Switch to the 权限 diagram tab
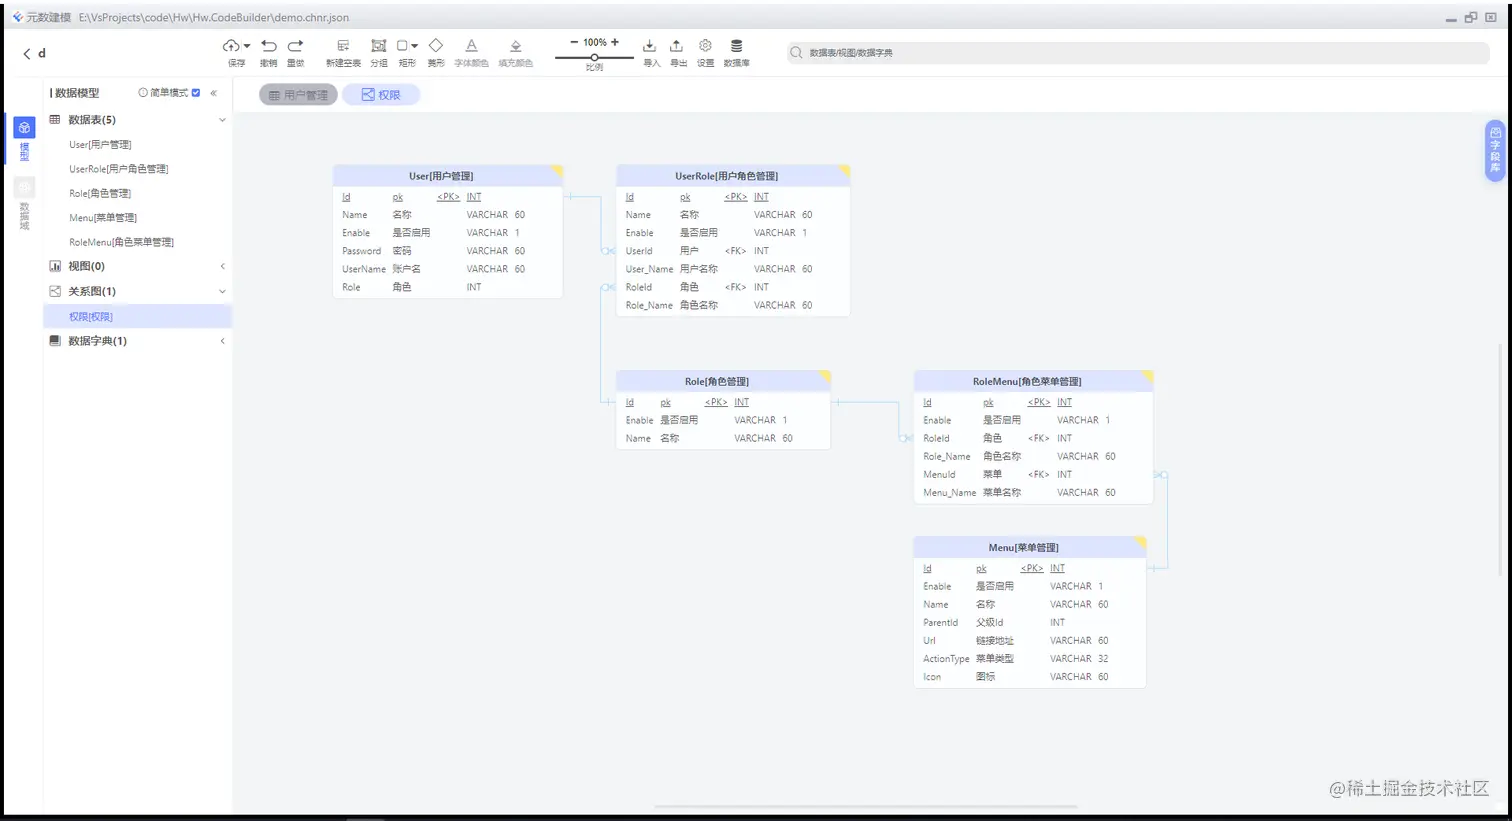The height and width of the screenshot is (821, 1512). tap(381, 95)
